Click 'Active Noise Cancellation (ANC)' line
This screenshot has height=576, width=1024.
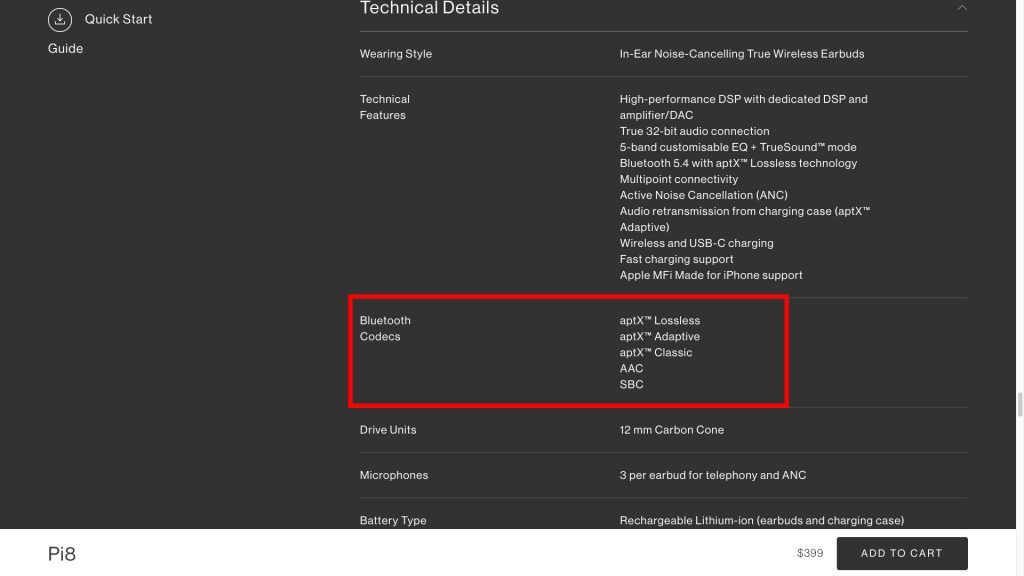pos(703,195)
